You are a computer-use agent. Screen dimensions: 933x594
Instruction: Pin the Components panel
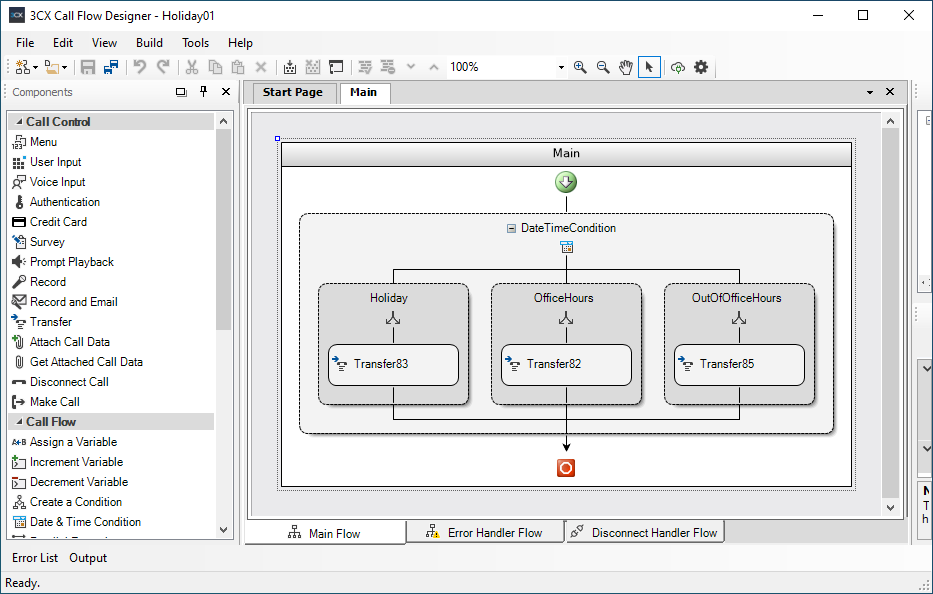click(x=204, y=92)
